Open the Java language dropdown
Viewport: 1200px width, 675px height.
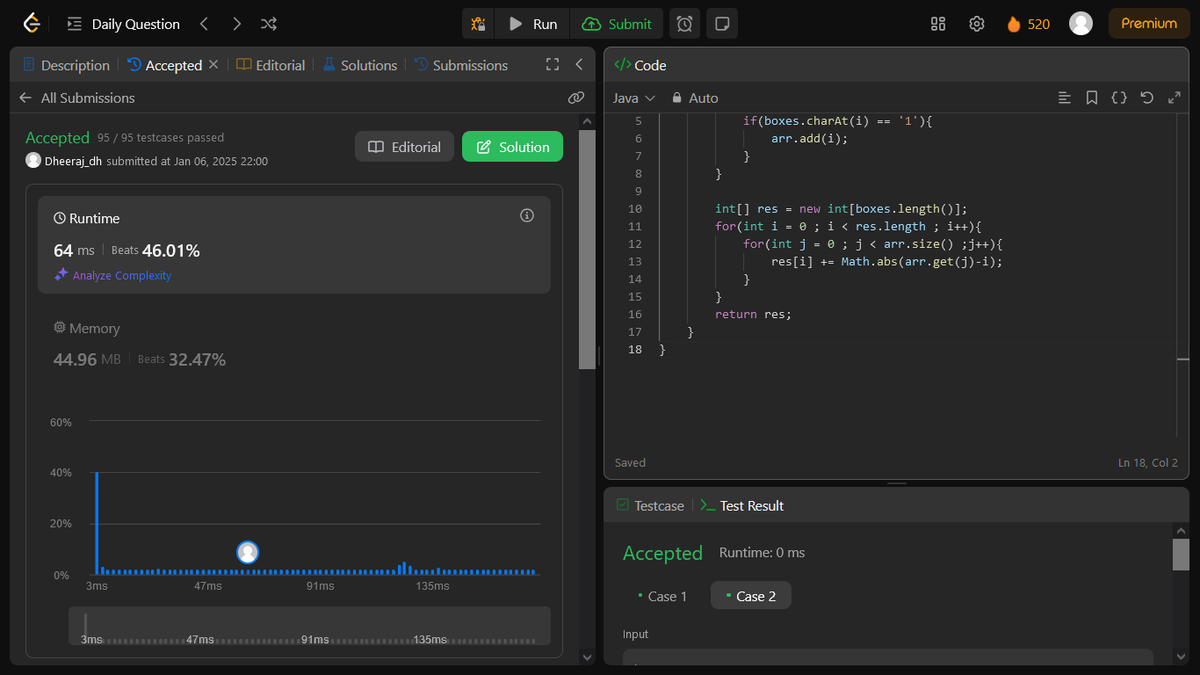pyautogui.click(x=634, y=98)
